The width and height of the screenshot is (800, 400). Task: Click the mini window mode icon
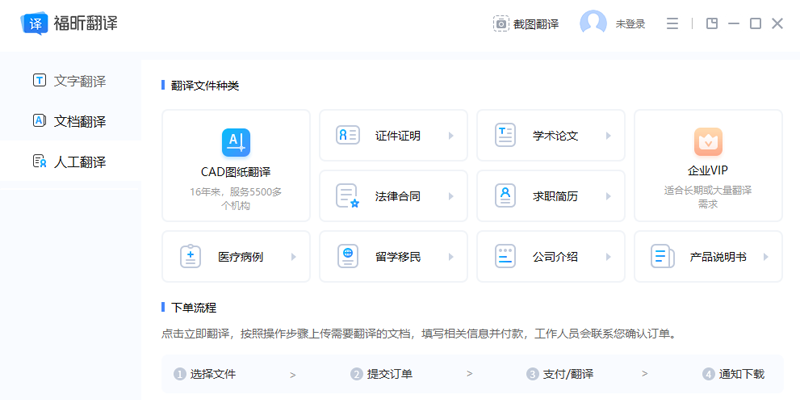click(x=712, y=23)
